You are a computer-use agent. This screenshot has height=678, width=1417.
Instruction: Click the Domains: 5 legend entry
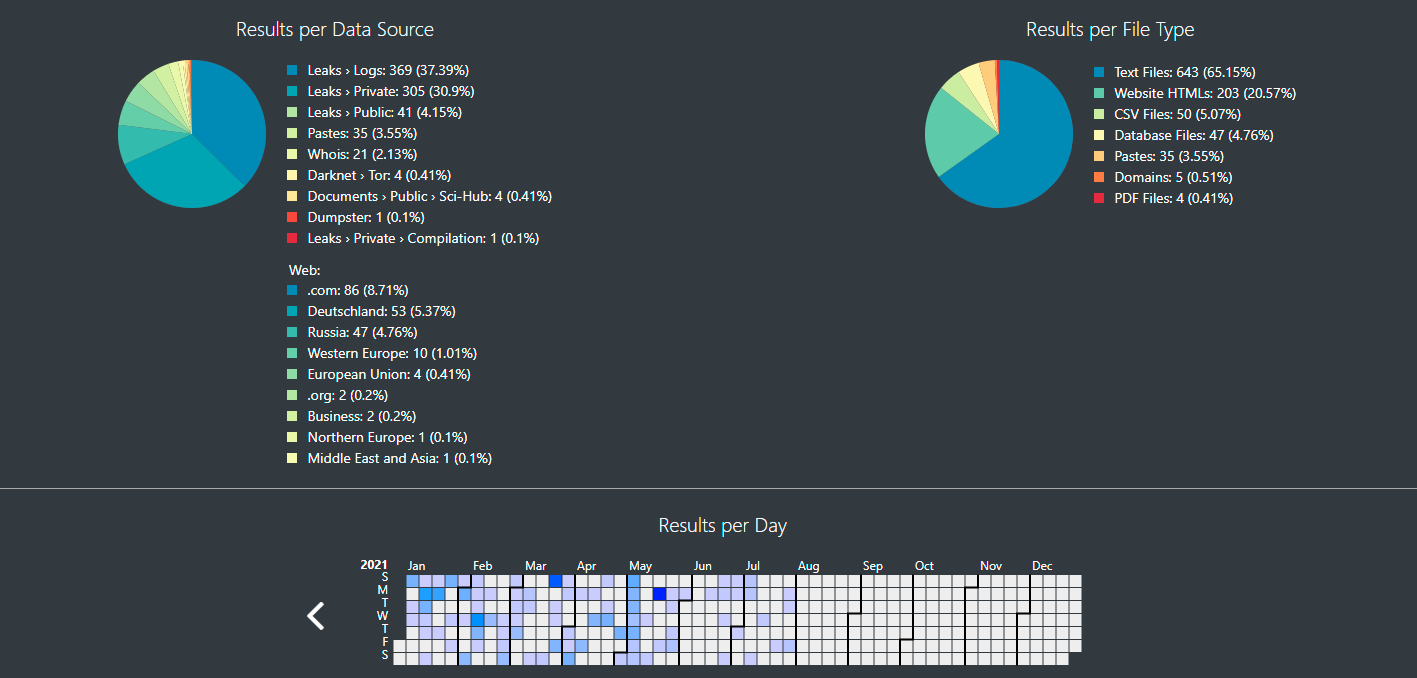[x=1173, y=177]
